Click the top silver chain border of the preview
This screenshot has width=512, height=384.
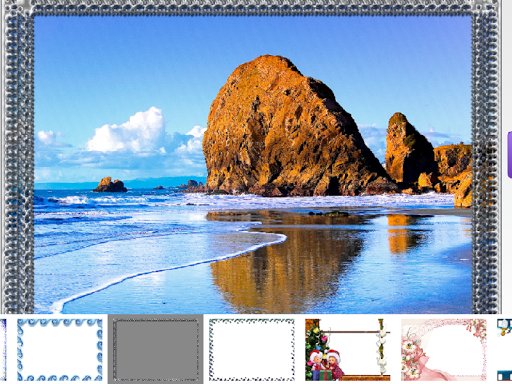tap(252, 7)
